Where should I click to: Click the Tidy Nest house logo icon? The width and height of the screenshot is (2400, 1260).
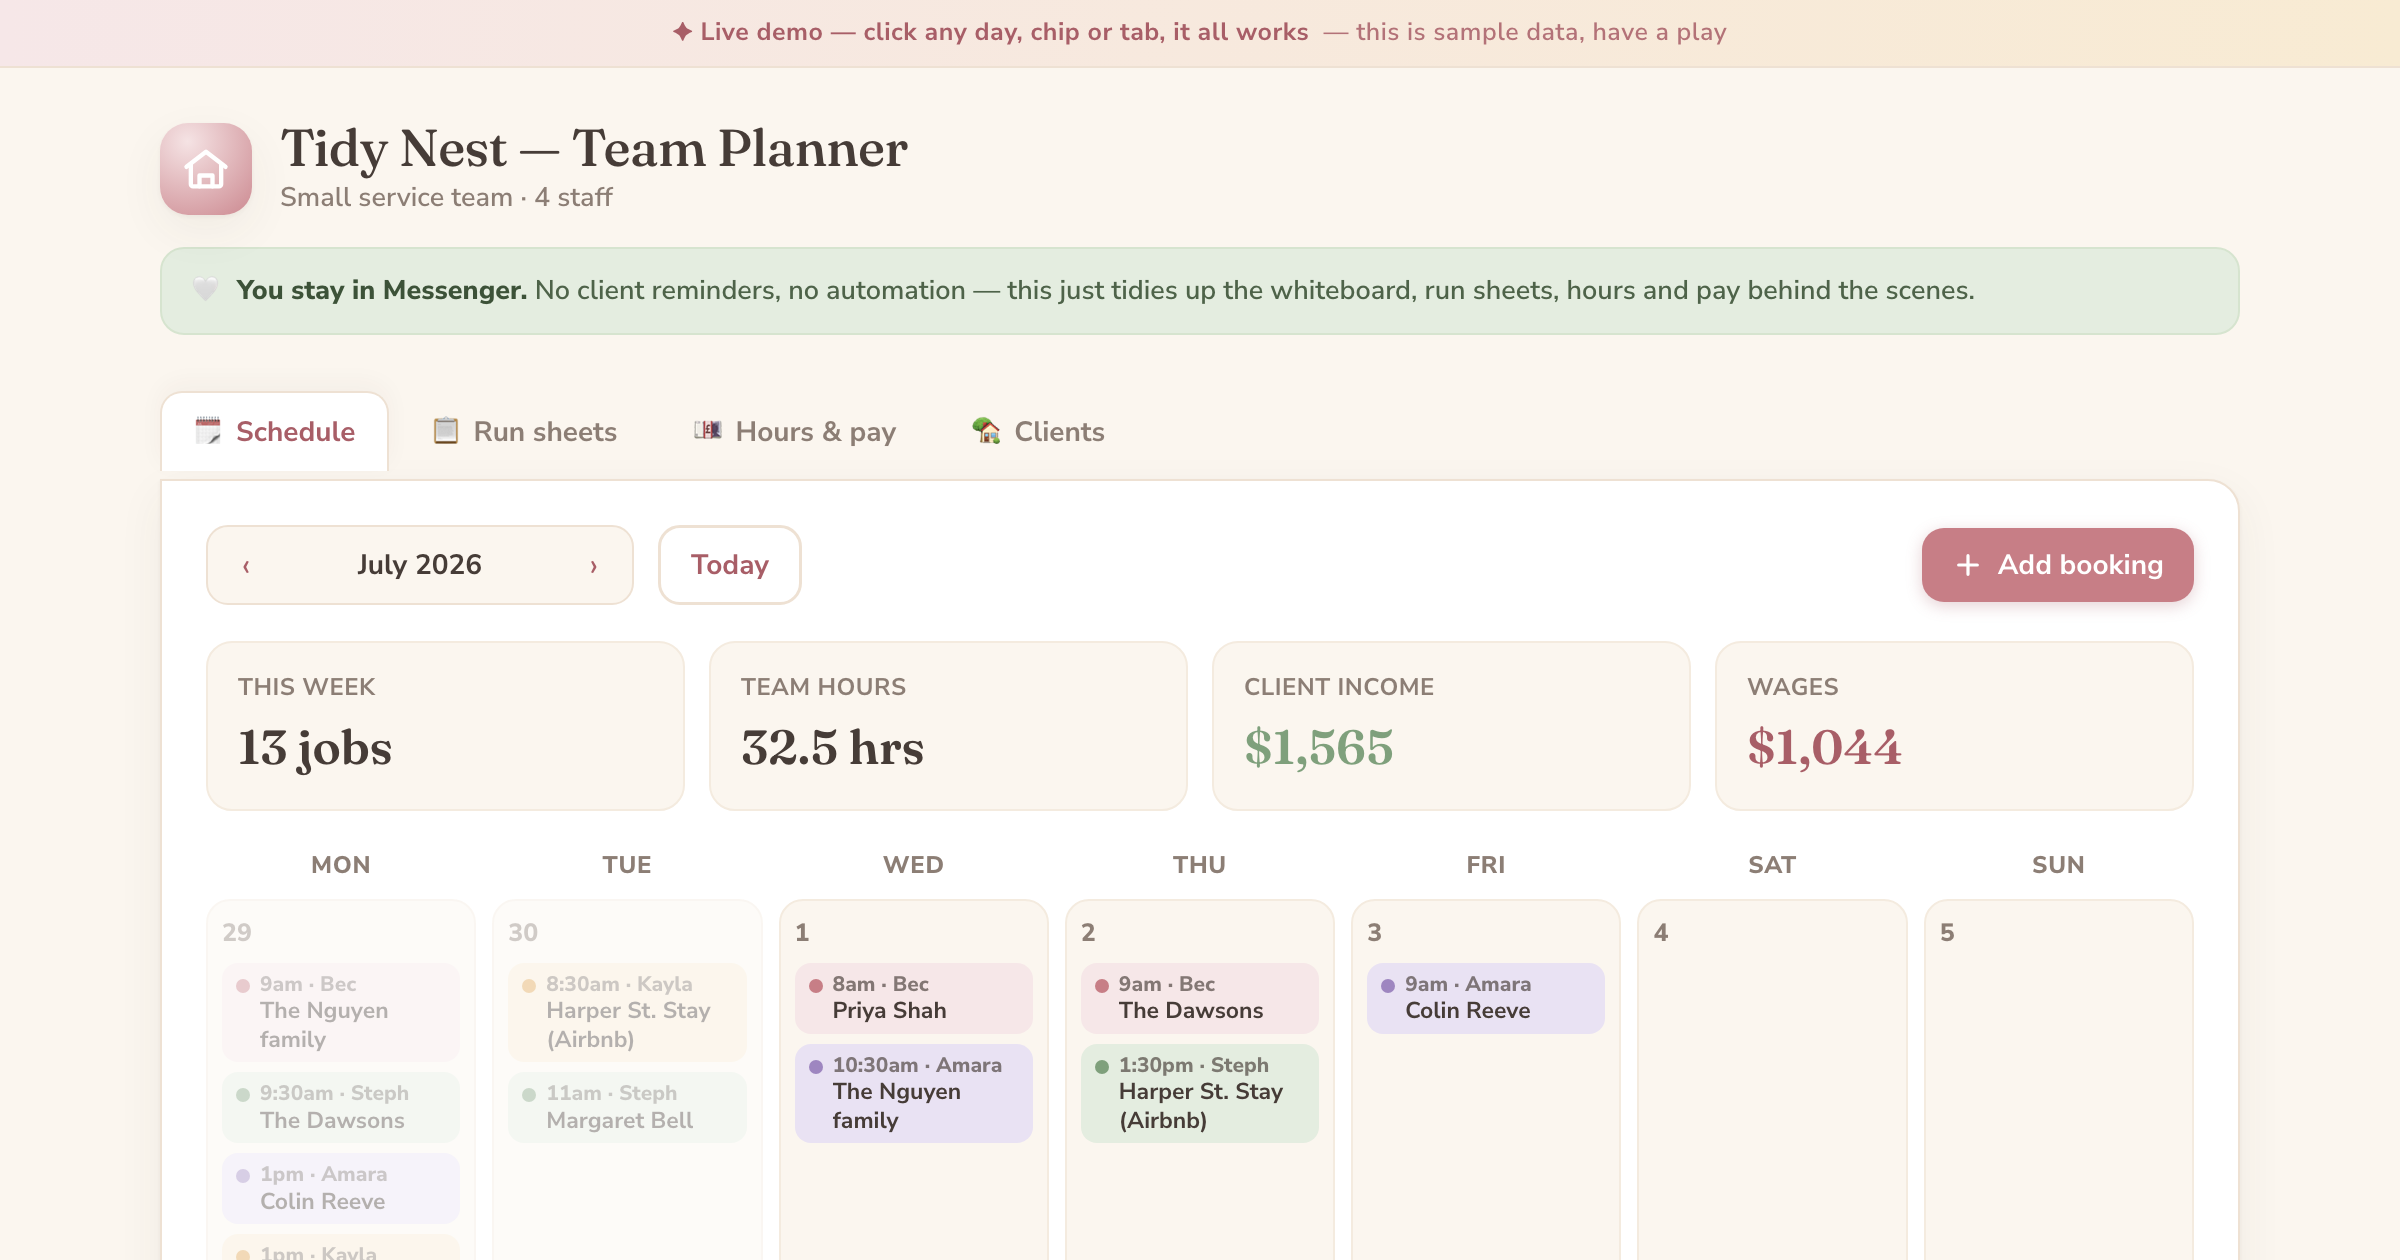click(206, 169)
